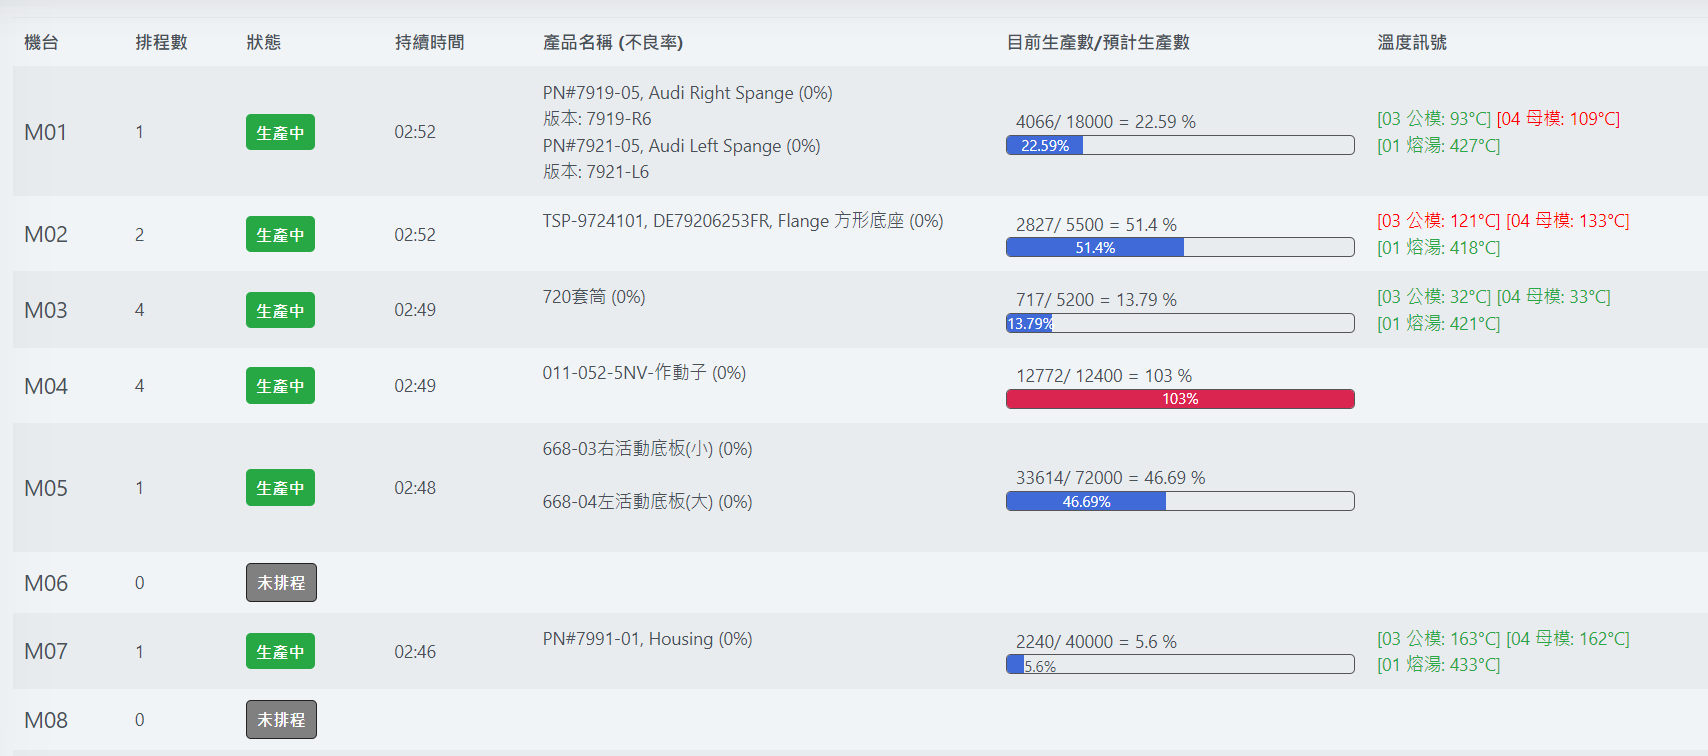Click product PN#7991-01, Housing
1708x756 pixels.
click(x=647, y=639)
